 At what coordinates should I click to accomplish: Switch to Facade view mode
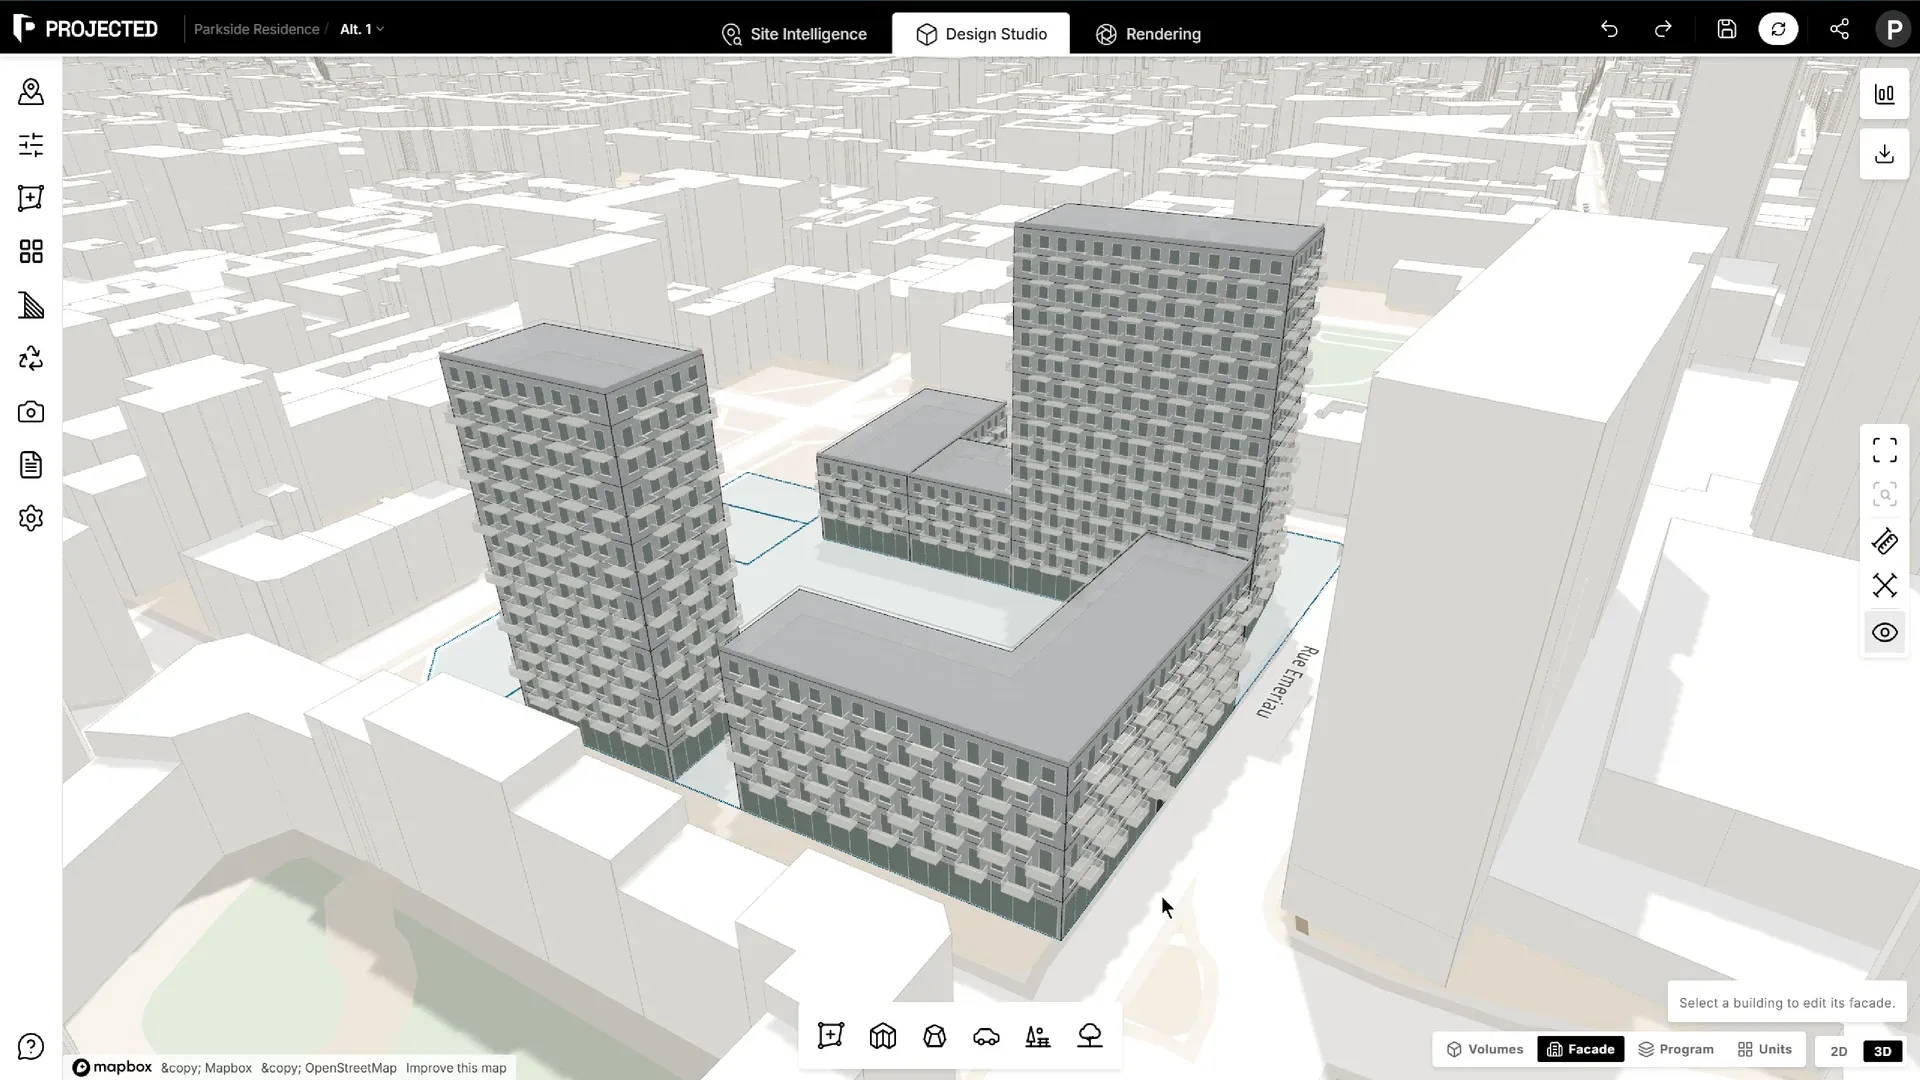coord(1581,1049)
